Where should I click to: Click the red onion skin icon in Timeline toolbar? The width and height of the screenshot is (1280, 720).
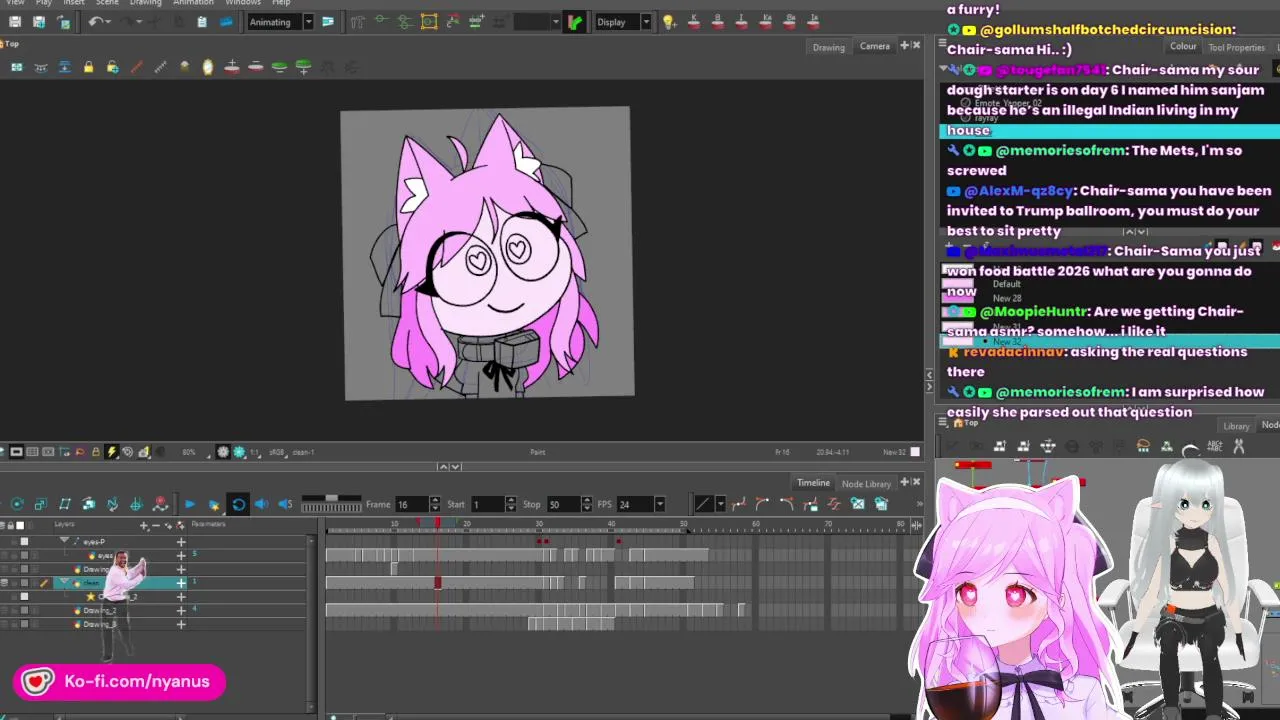pyautogui.click(x=160, y=504)
